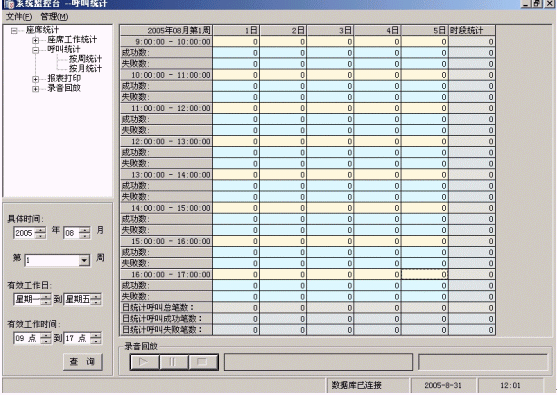The width and height of the screenshot is (557, 395).
Task: Decrease the month 08 spinner
Action: coord(85,236)
